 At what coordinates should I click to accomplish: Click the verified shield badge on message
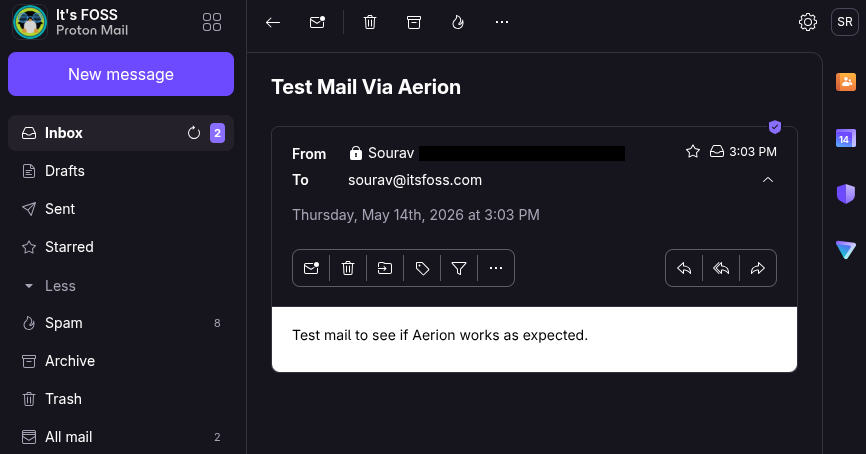click(x=775, y=127)
